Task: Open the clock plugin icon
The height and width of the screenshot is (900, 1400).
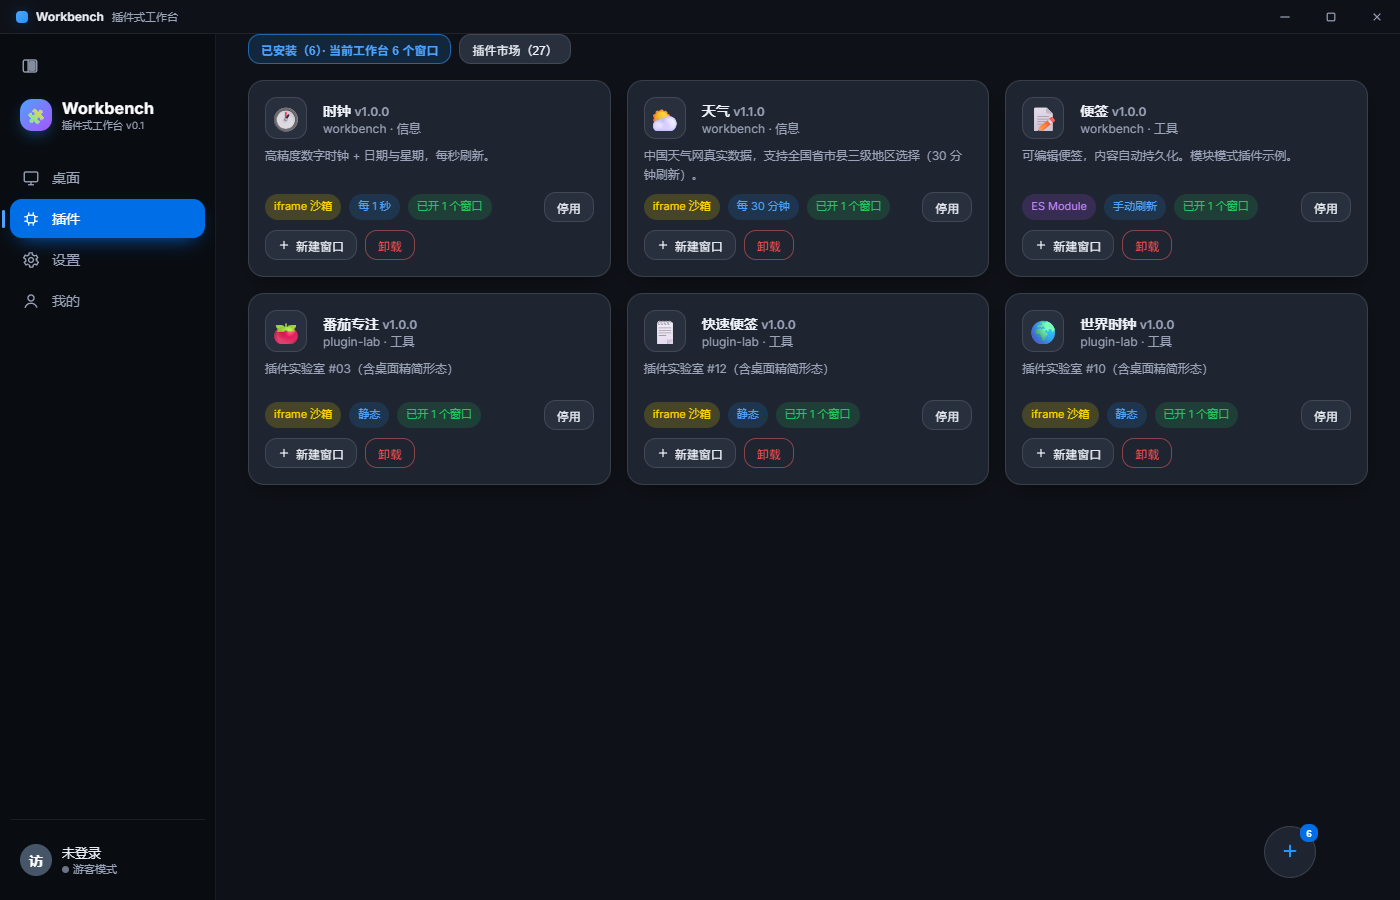Action: pos(286,119)
